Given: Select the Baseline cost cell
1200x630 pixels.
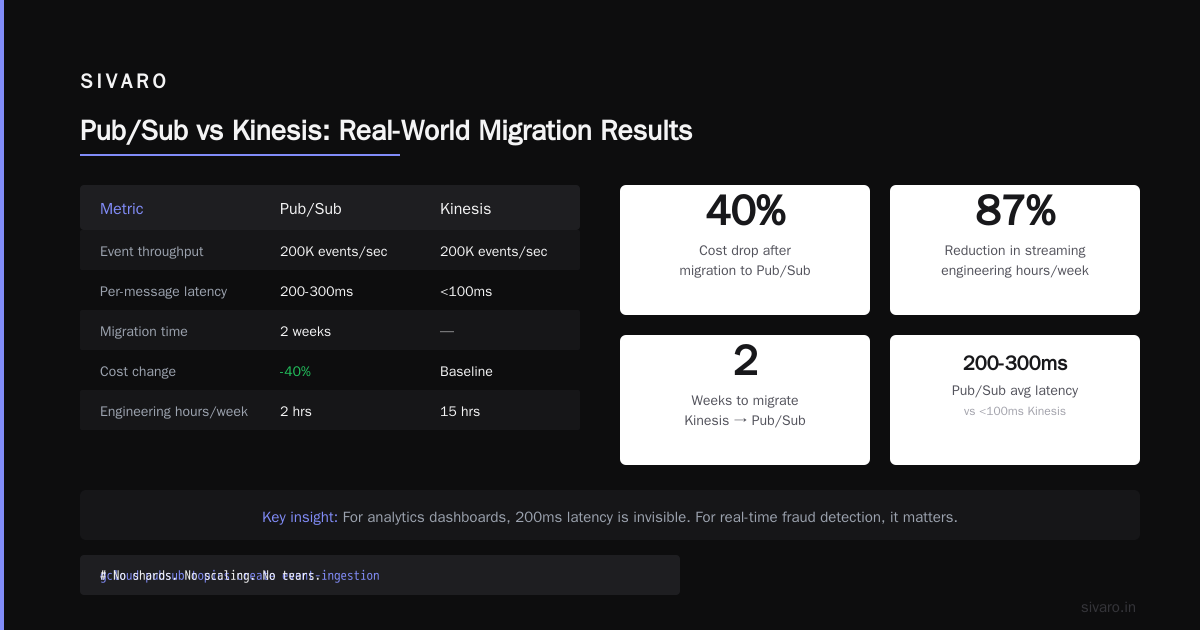Looking at the screenshot, I should coord(466,371).
